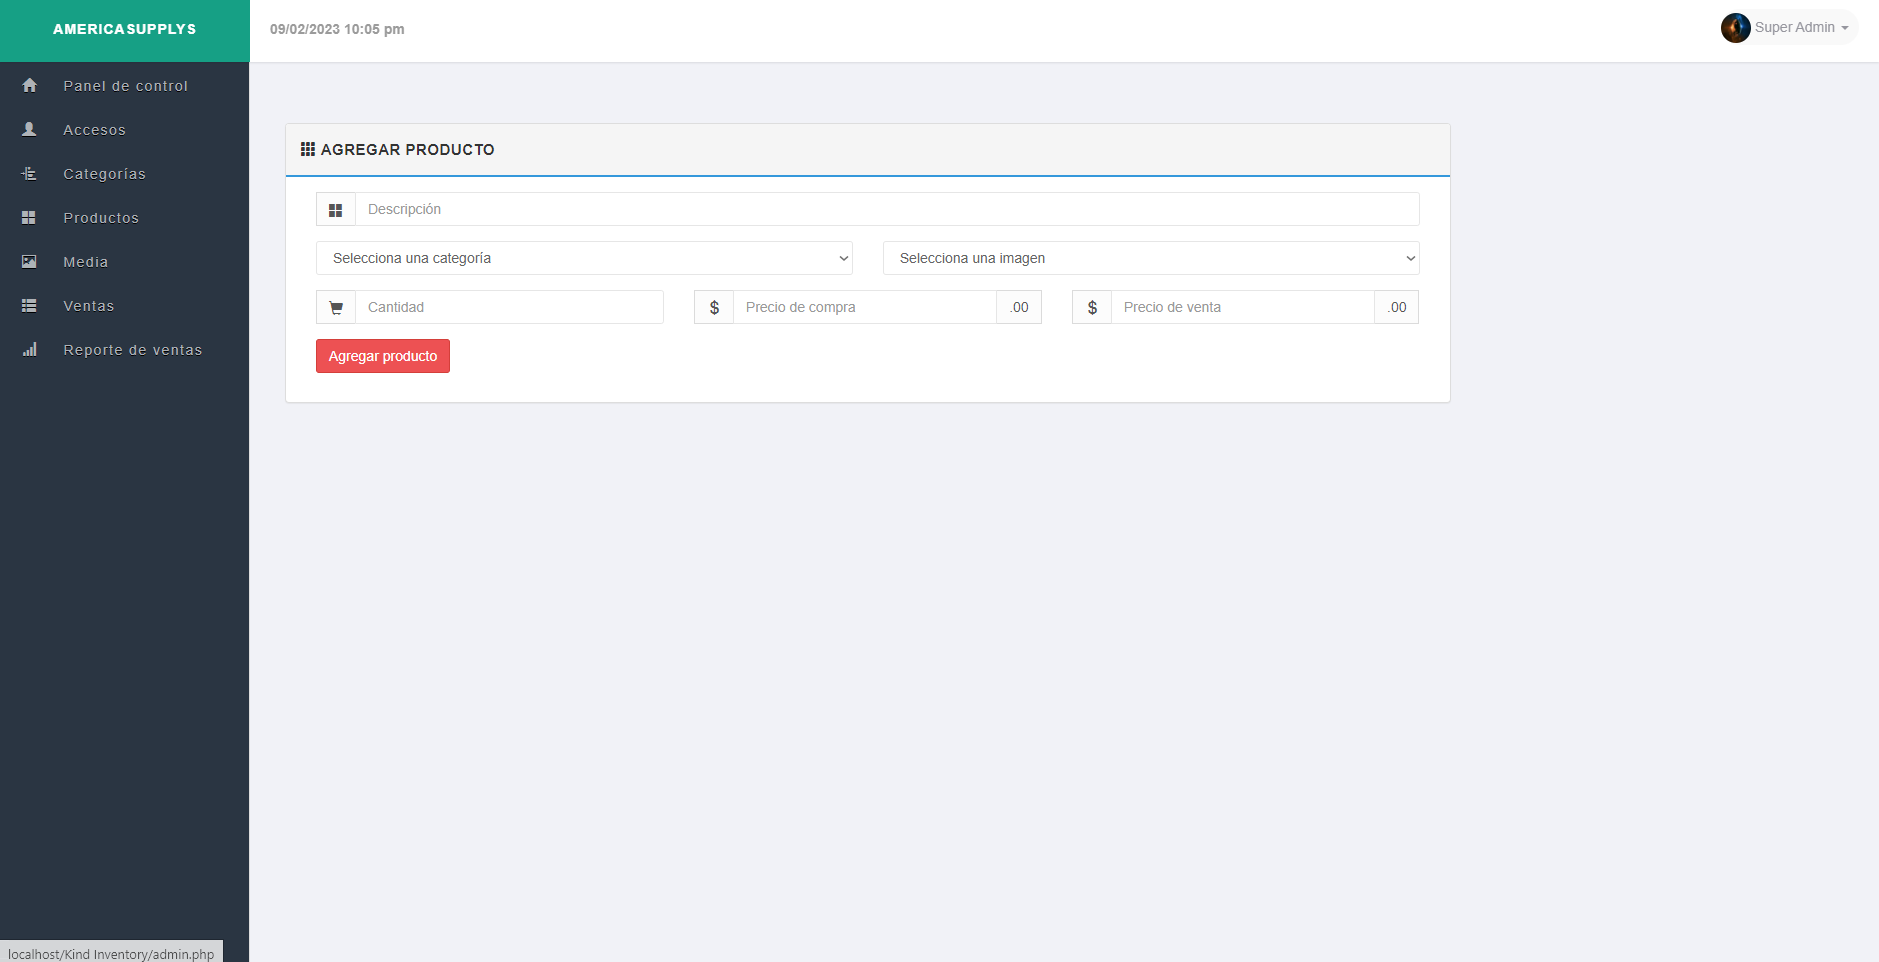Click the grid icon beside Productos

tap(29, 218)
